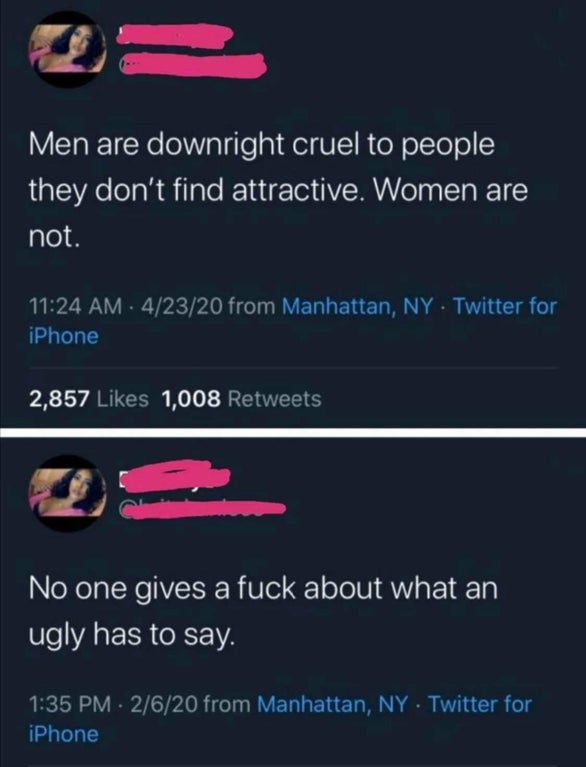Open redacted display name on first tweet
This screenshot has width=586, height=767.
(x=177, y=35)
